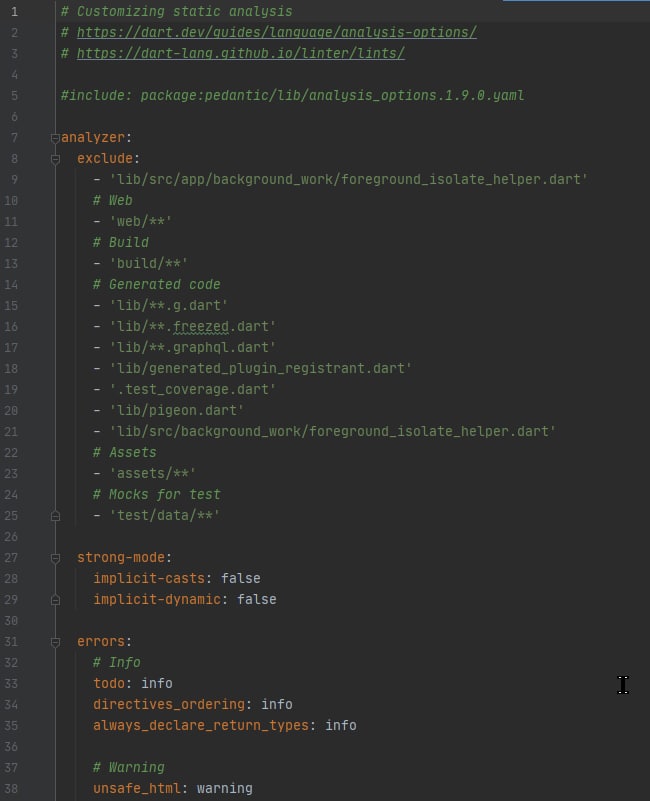The width and height of the screenshot is (650, 801).
Task: Open the dart-lang linter lints link
Action: [x=241, y=54]
